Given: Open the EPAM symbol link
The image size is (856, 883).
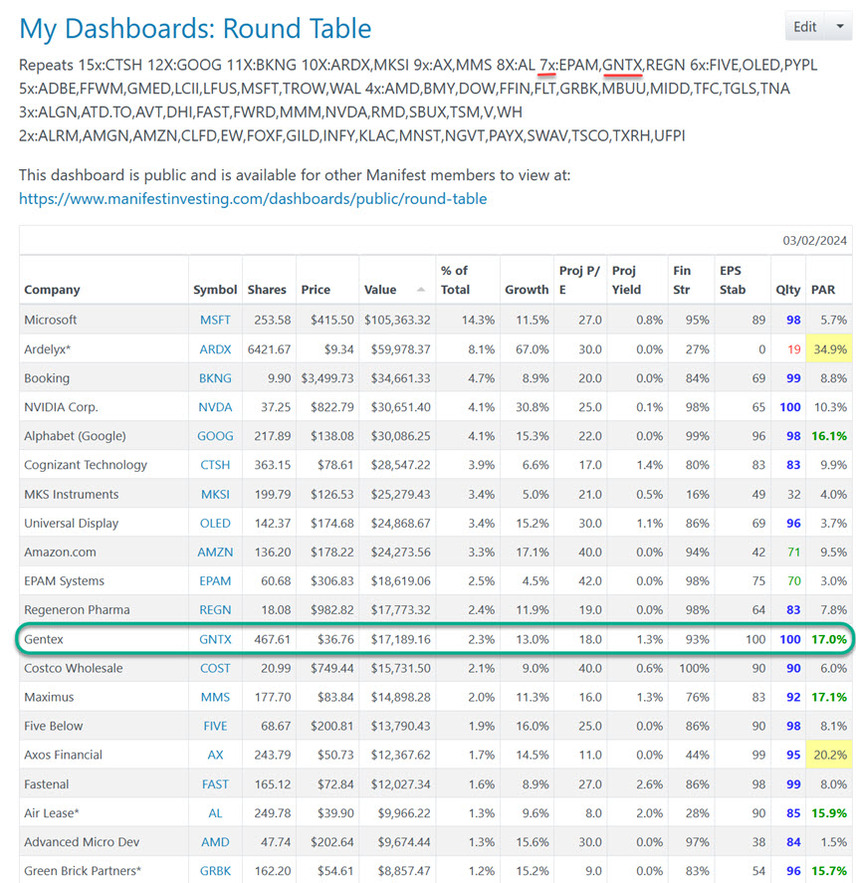Looking at the screenshot, I should [215, 581].
